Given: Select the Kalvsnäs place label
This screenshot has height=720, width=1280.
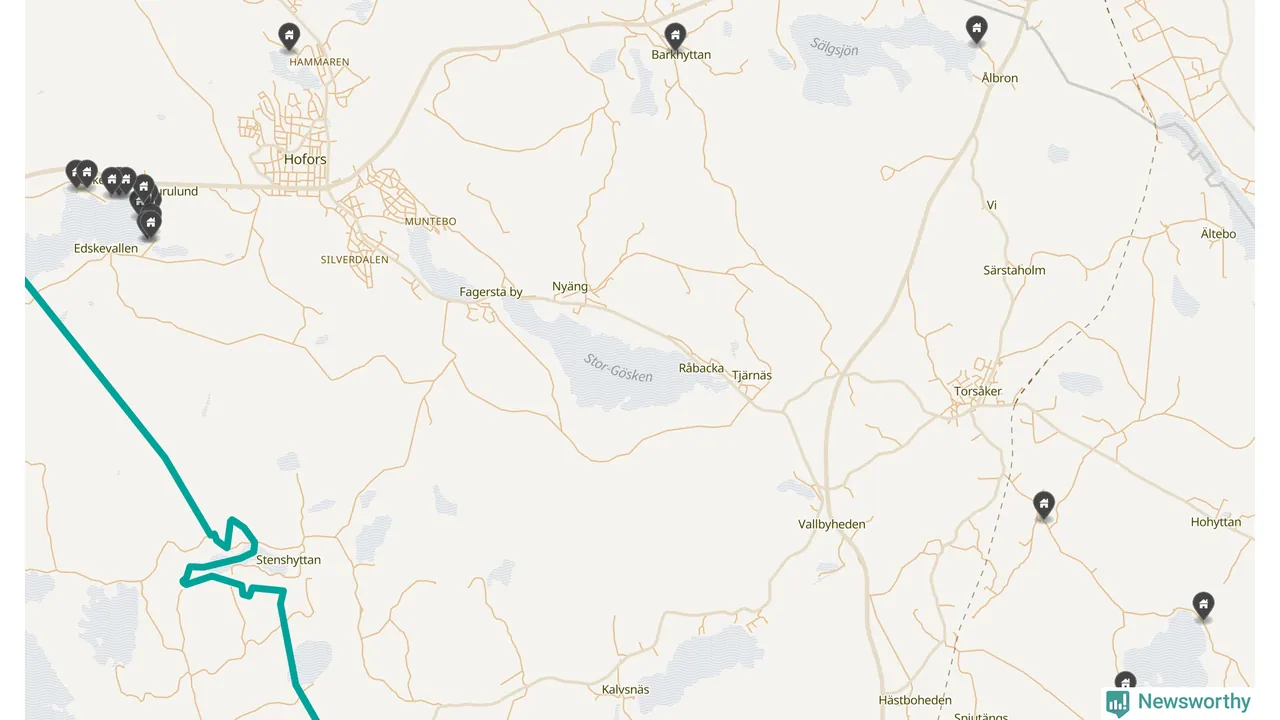Looking at the screenshot, I should click(x=626, y=690).
